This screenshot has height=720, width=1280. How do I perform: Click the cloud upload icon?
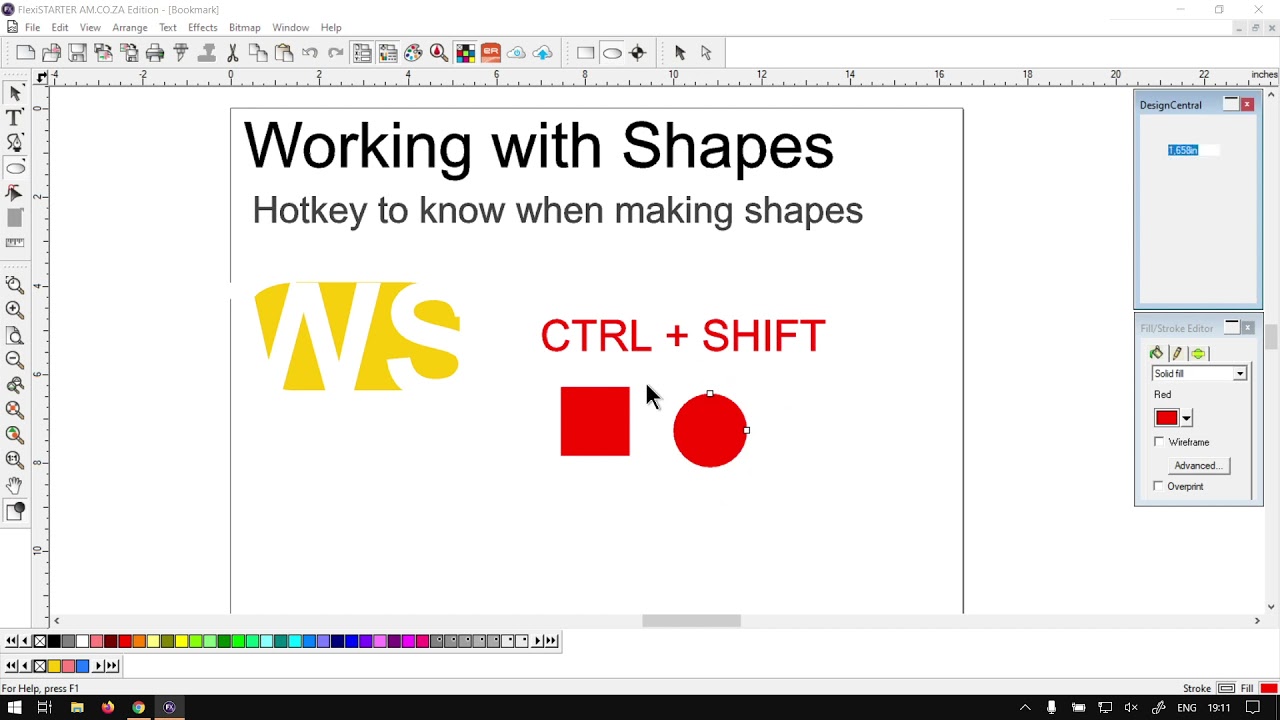pos(542,53)
